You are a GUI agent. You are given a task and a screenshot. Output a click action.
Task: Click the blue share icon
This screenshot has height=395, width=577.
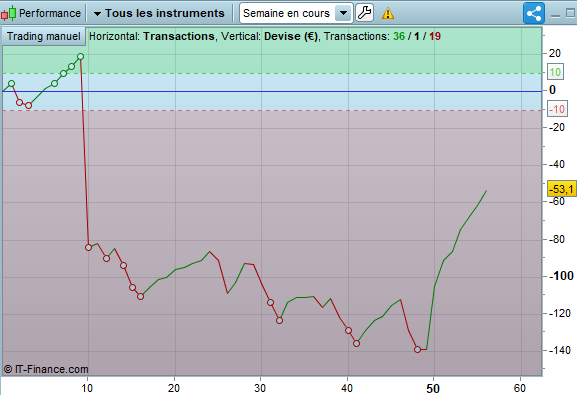(534, 13)
